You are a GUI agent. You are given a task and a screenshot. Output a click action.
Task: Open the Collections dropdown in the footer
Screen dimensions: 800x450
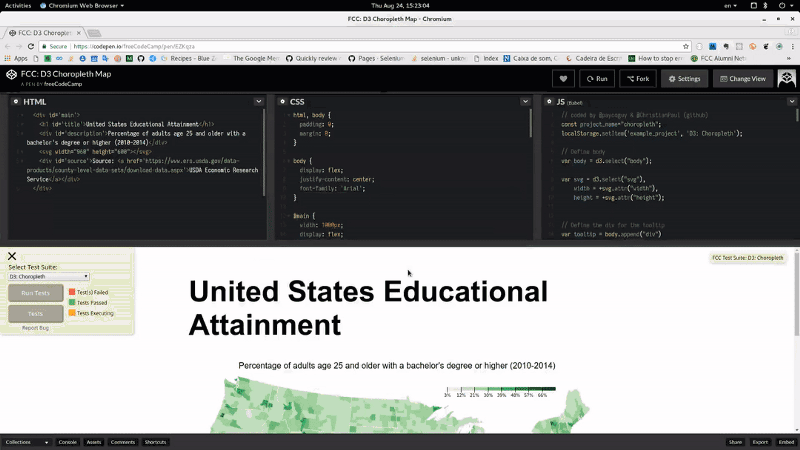tap(27, 441)
